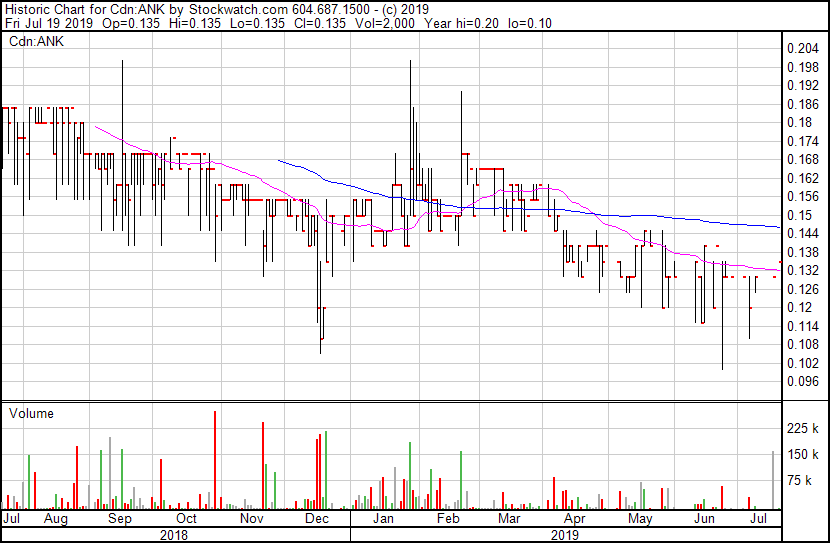830x543 pixels.
Task: Click the 0.102 price axis label
Action: tap(802, 363)
